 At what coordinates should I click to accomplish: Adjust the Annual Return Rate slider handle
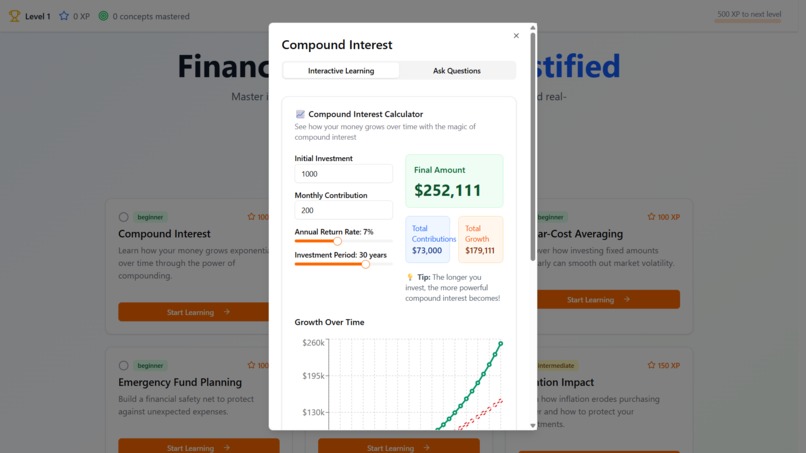[337, 241]
